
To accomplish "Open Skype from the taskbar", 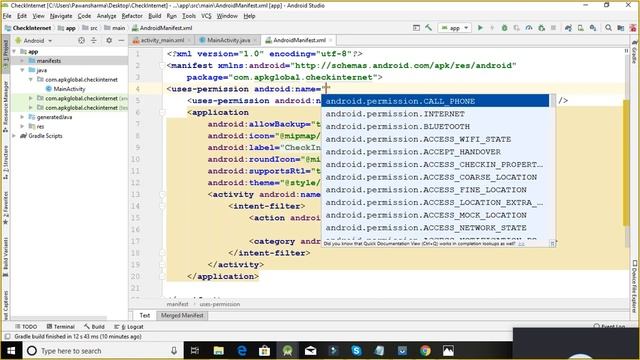I will point(356,350).
